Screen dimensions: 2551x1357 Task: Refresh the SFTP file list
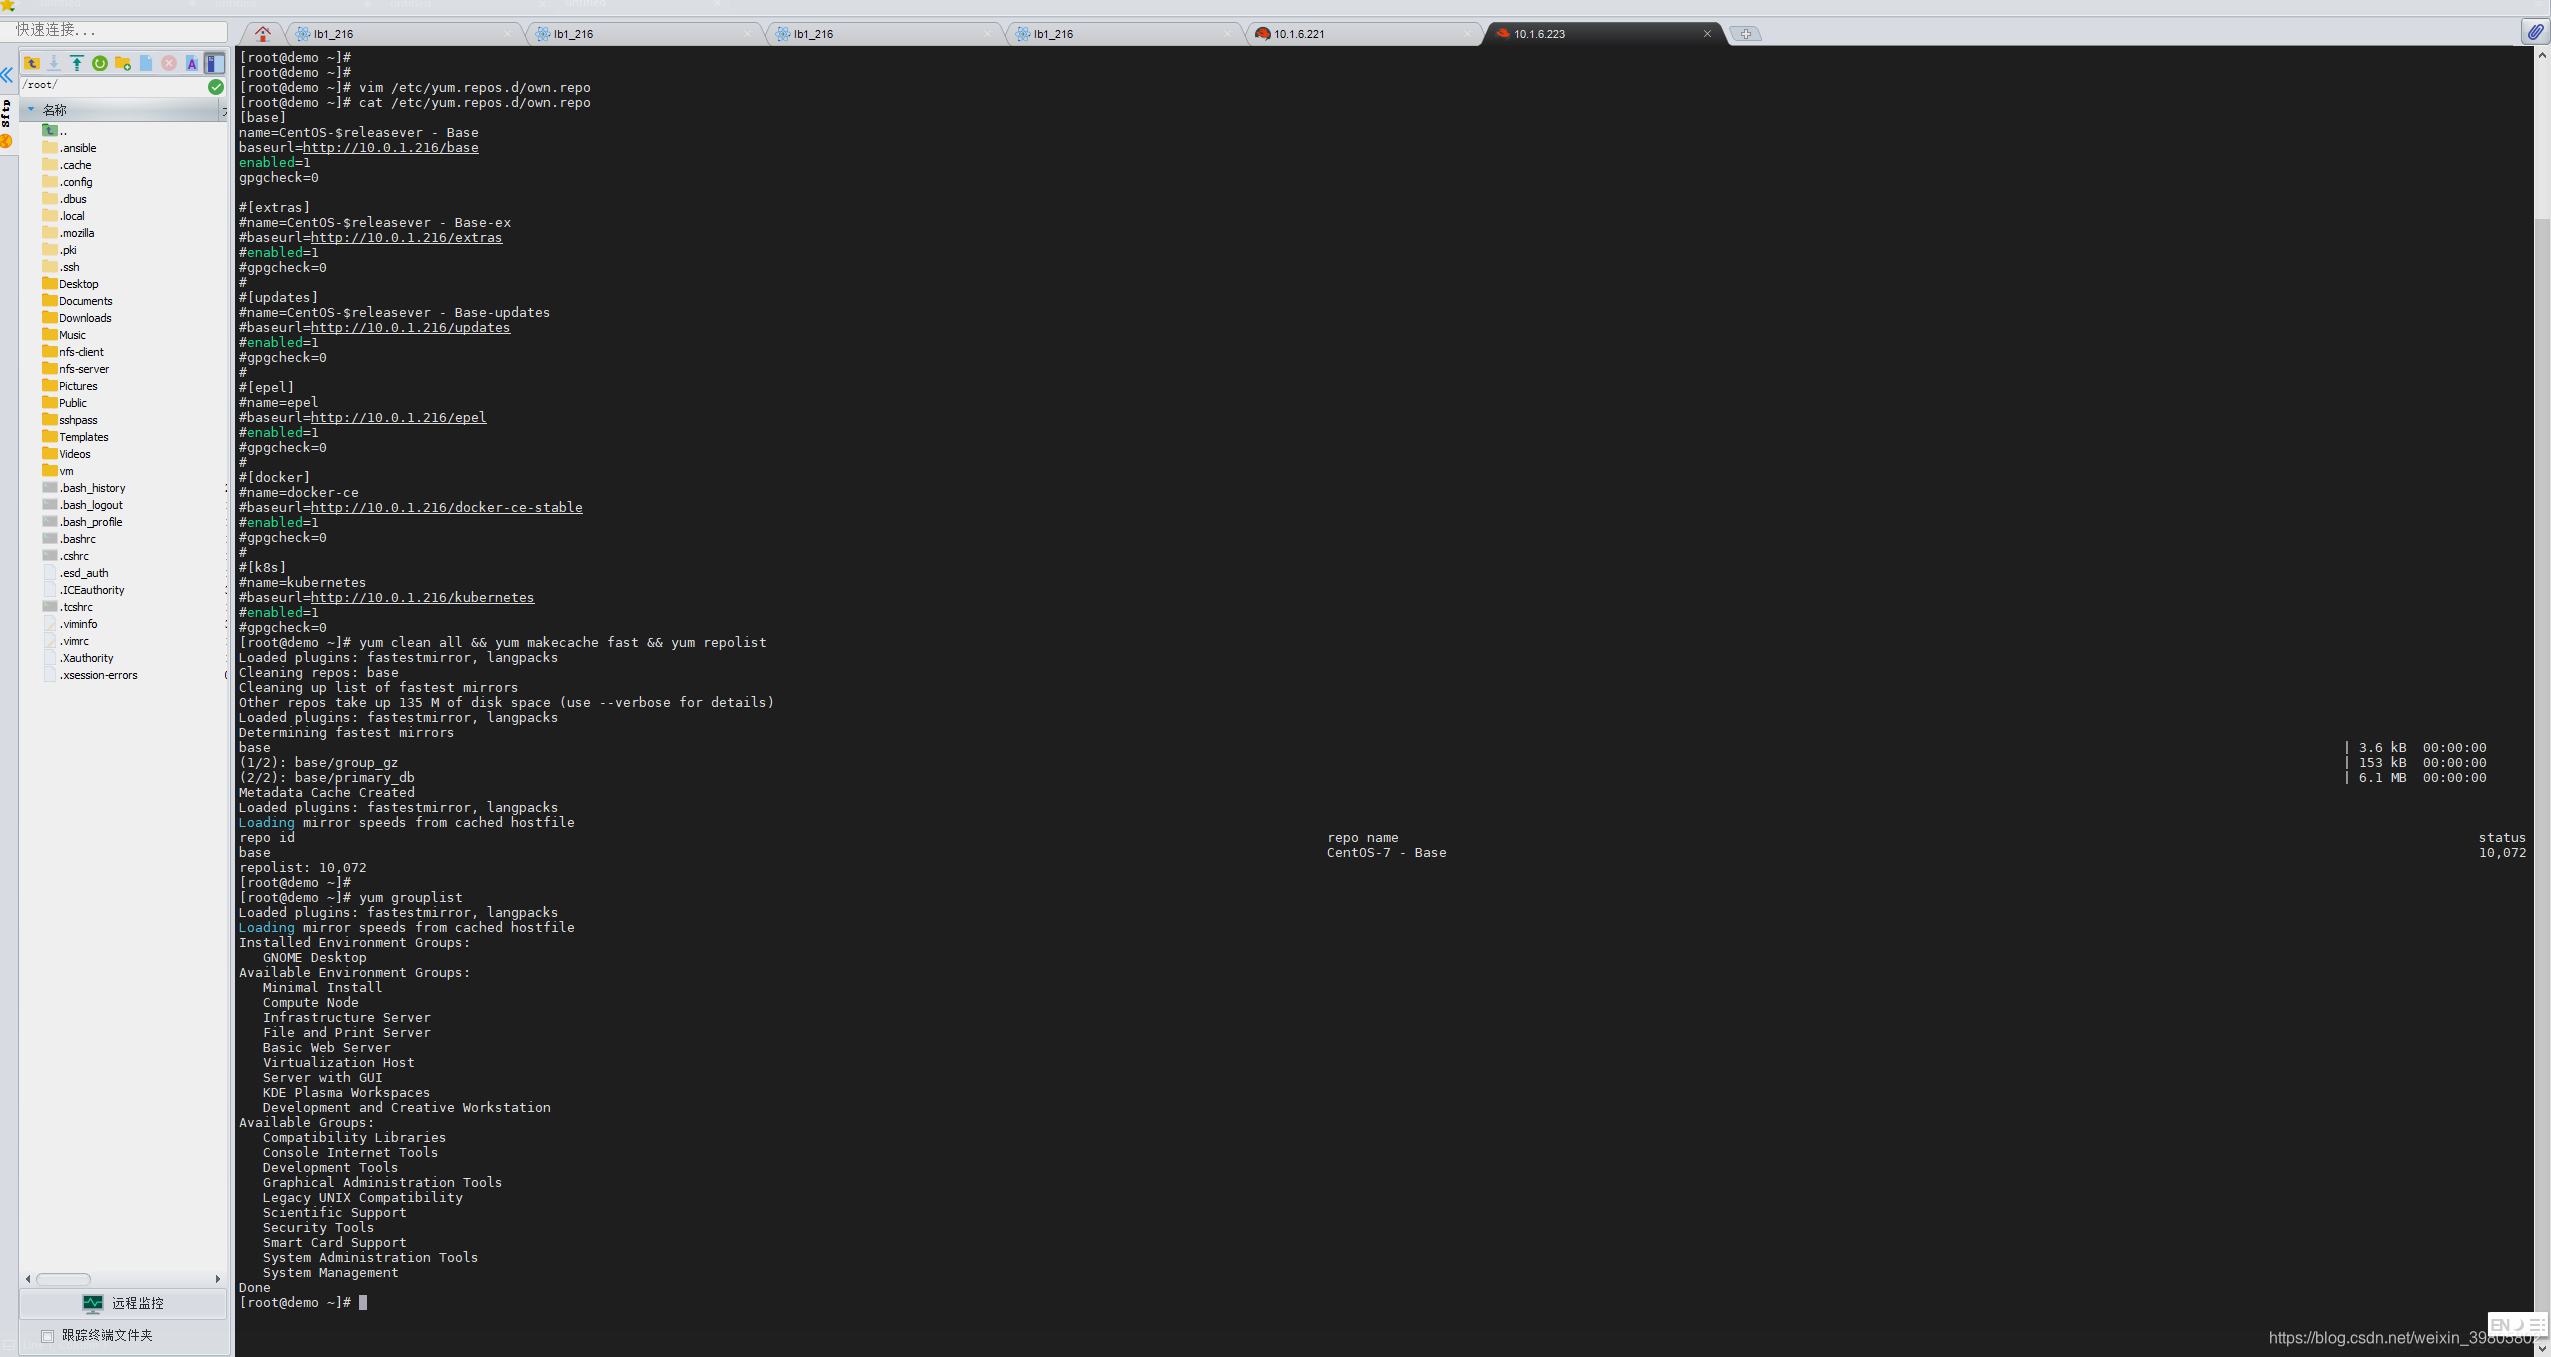tap(100, 63)
